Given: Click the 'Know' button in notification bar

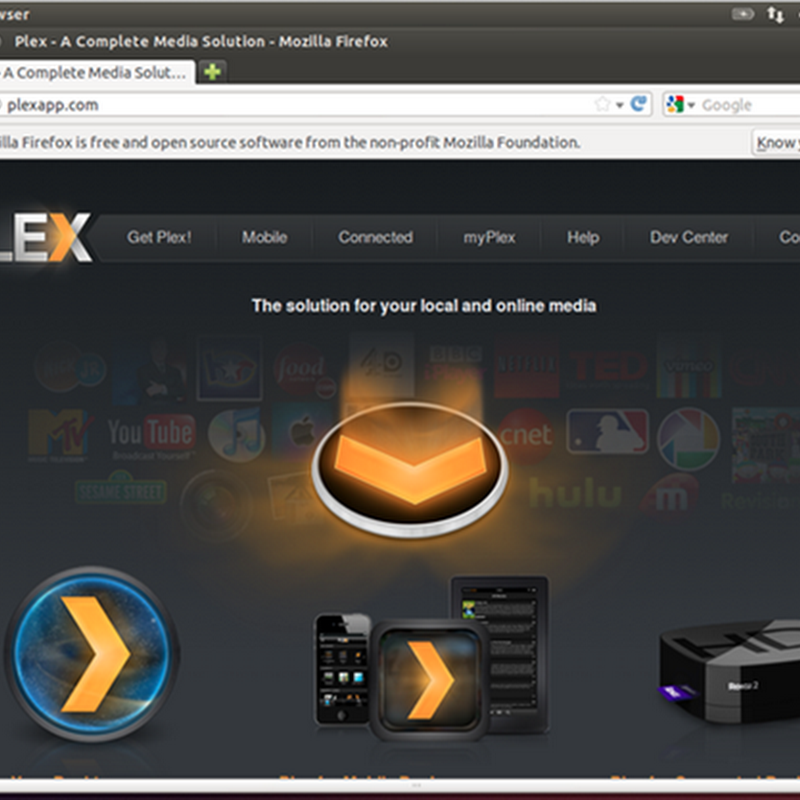Looking at the screenshot, I should pyautogui.click(x=776, y=142).
